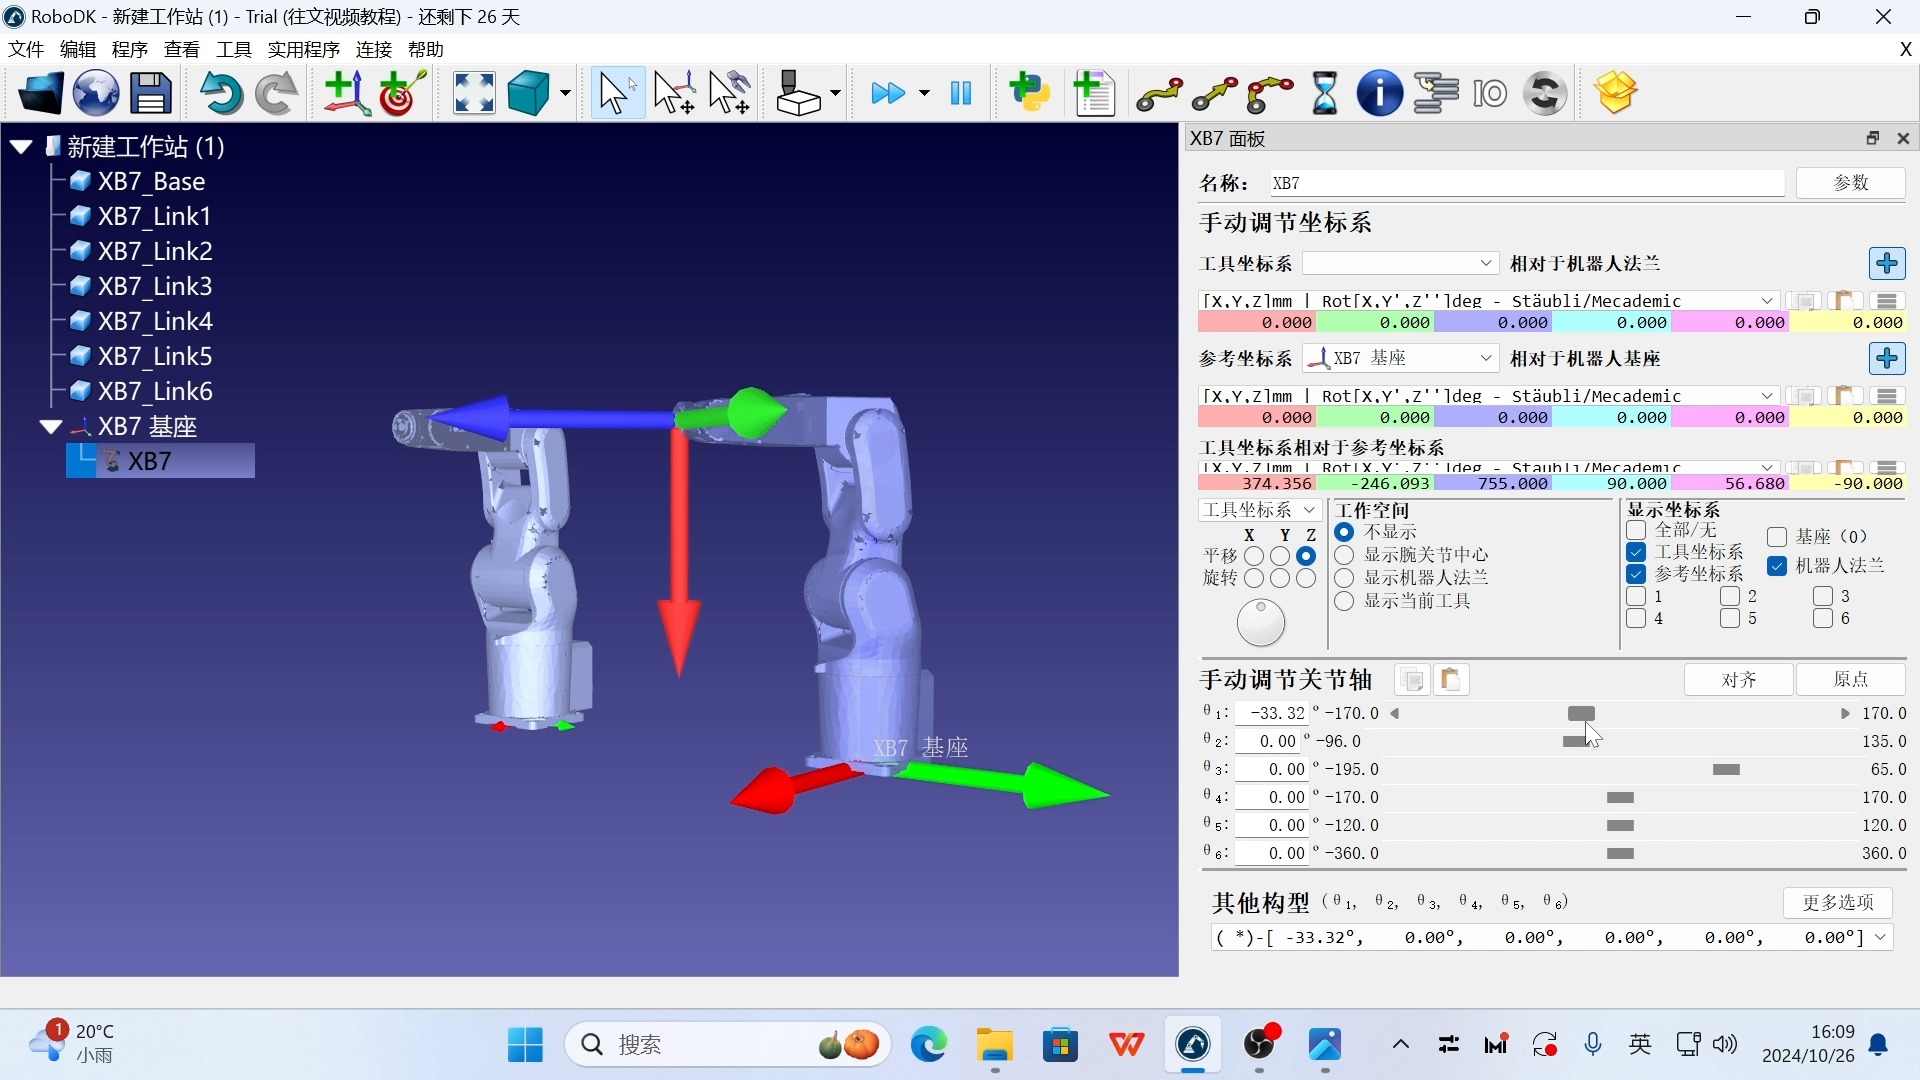The width and height of the screenshot is (1920, 1080).
Task: Open the 程序 menu
Action: click(129, 50)
